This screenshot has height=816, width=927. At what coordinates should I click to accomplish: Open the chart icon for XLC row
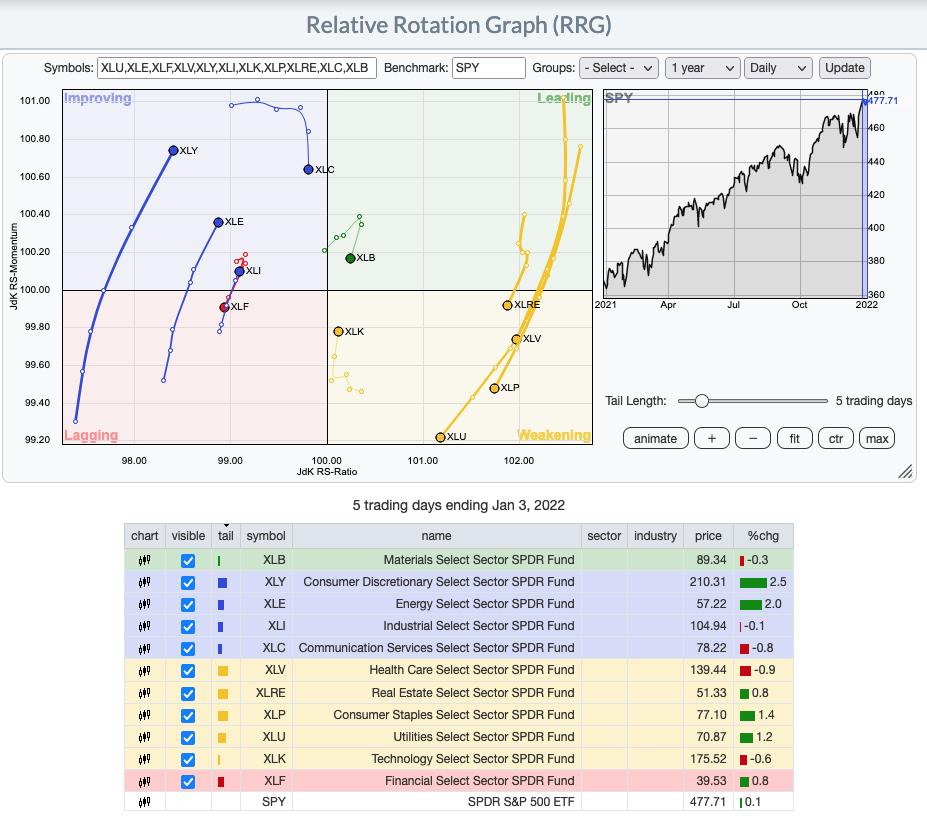coord(145,649)
